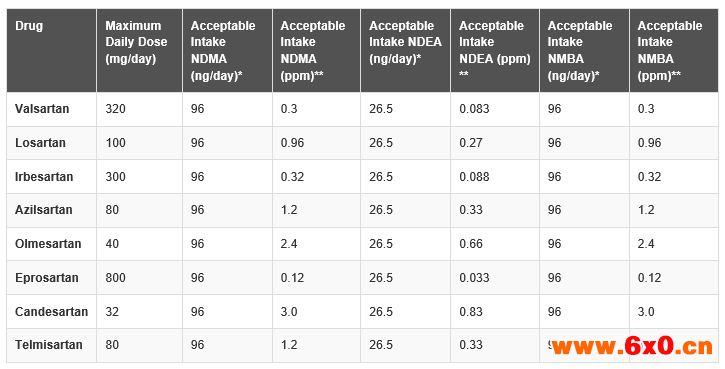Click Candesartan's 0.83 NDEA ppm value

[x=471, y=312]
